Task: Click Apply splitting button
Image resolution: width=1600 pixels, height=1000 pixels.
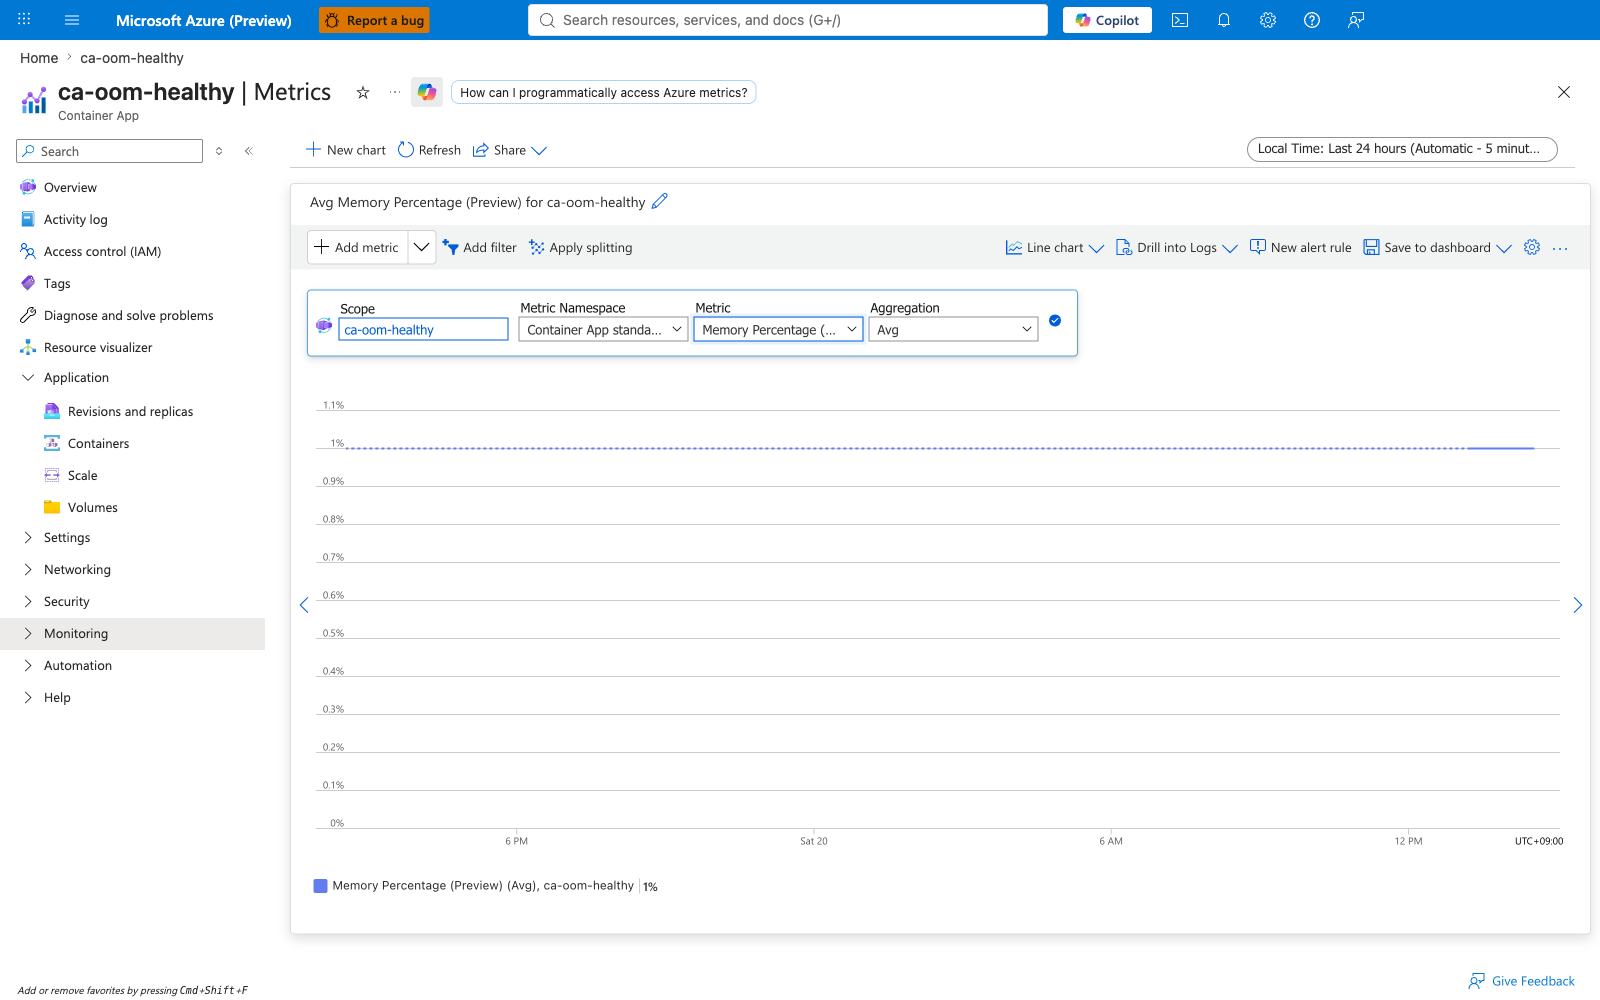Action: click(x=580, y=248)
